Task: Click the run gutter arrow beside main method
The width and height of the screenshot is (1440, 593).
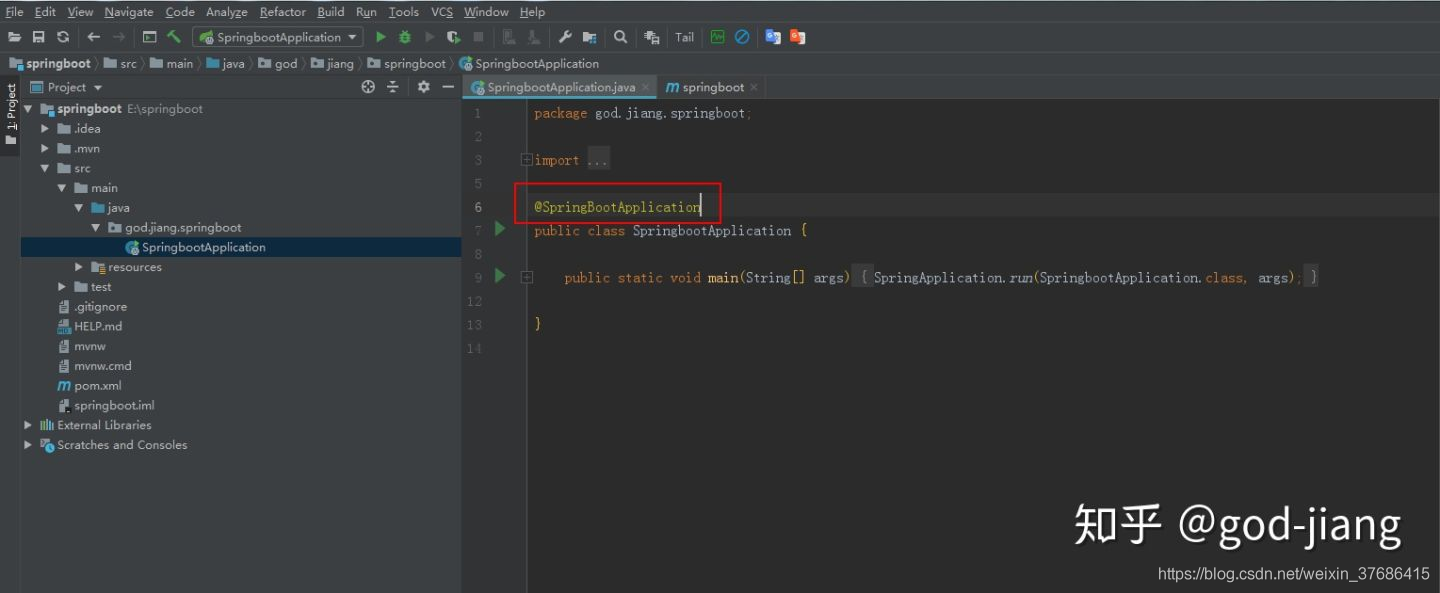Action: coord(500,276)
